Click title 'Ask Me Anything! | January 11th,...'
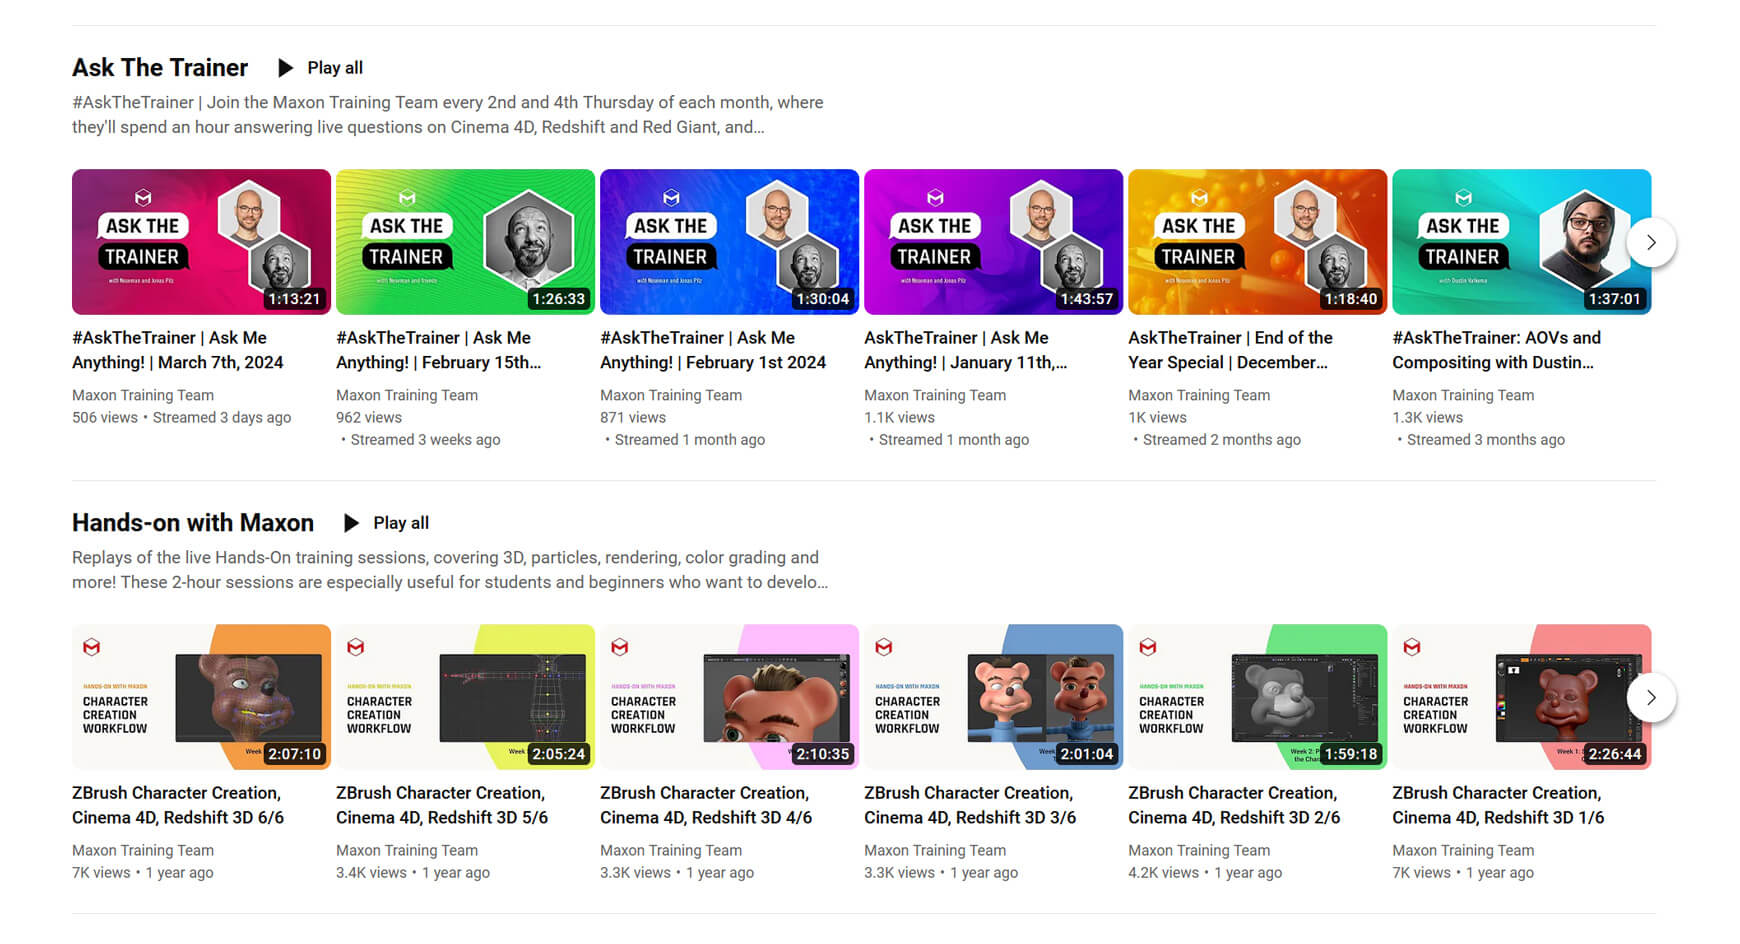Image resolution: width=1740 pixels, height=944 pixels. coord(966,350)
